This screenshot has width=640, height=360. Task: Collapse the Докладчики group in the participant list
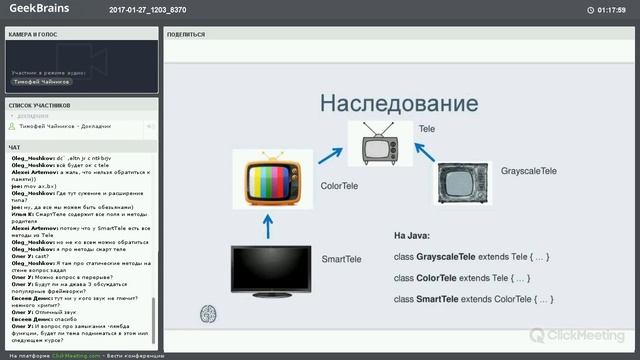[x=12, y=116]
